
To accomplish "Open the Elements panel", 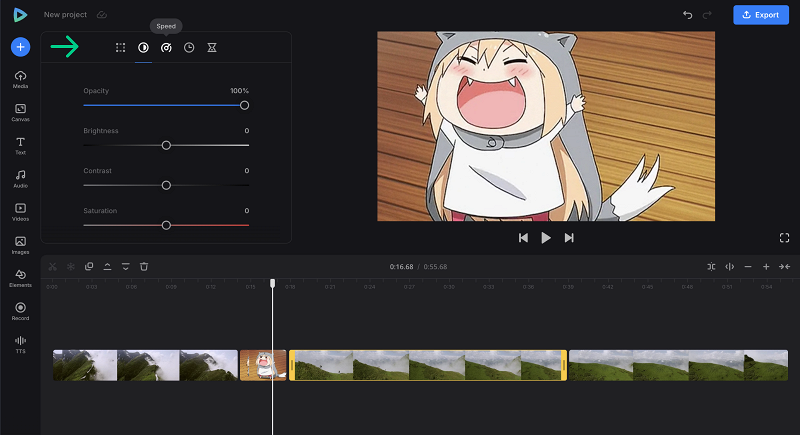I will [20, 278].
